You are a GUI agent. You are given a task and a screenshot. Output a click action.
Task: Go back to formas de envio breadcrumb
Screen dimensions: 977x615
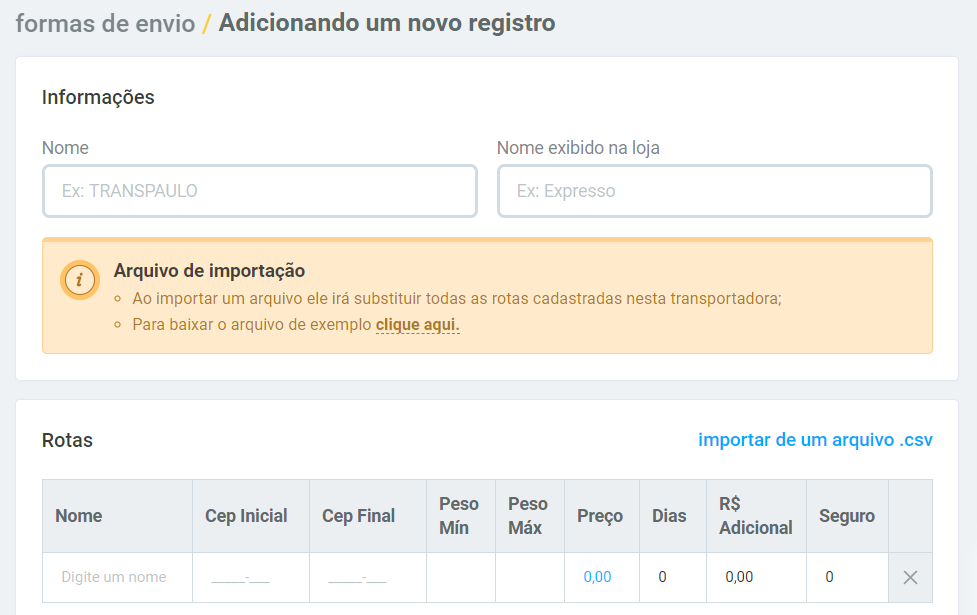pos(105,24)
